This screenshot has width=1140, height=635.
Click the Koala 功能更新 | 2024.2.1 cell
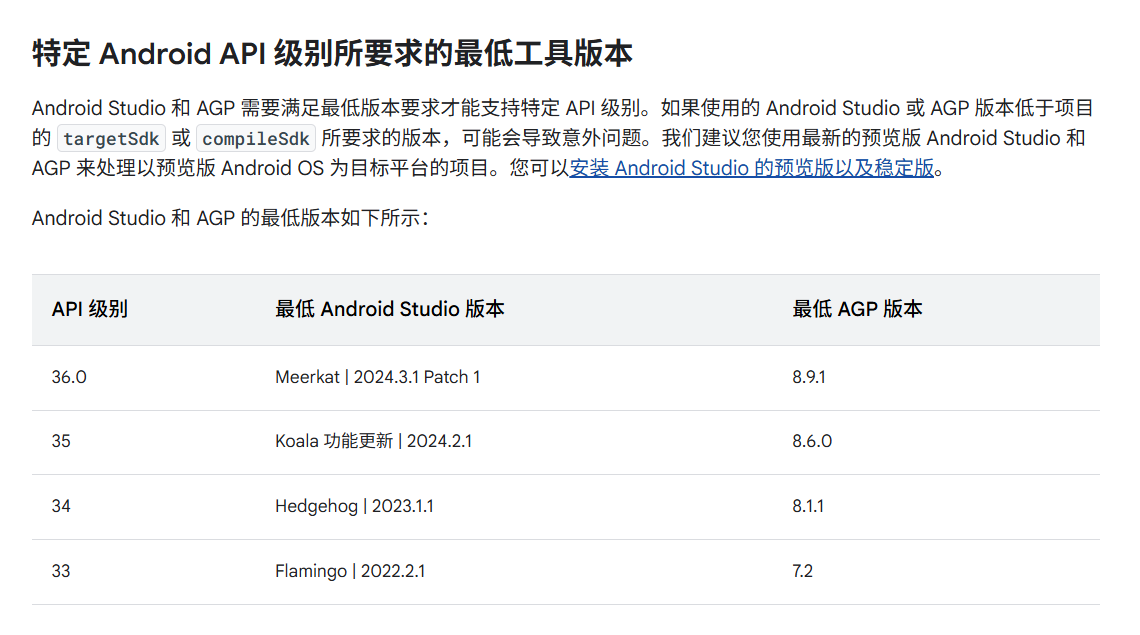[373, 441]
